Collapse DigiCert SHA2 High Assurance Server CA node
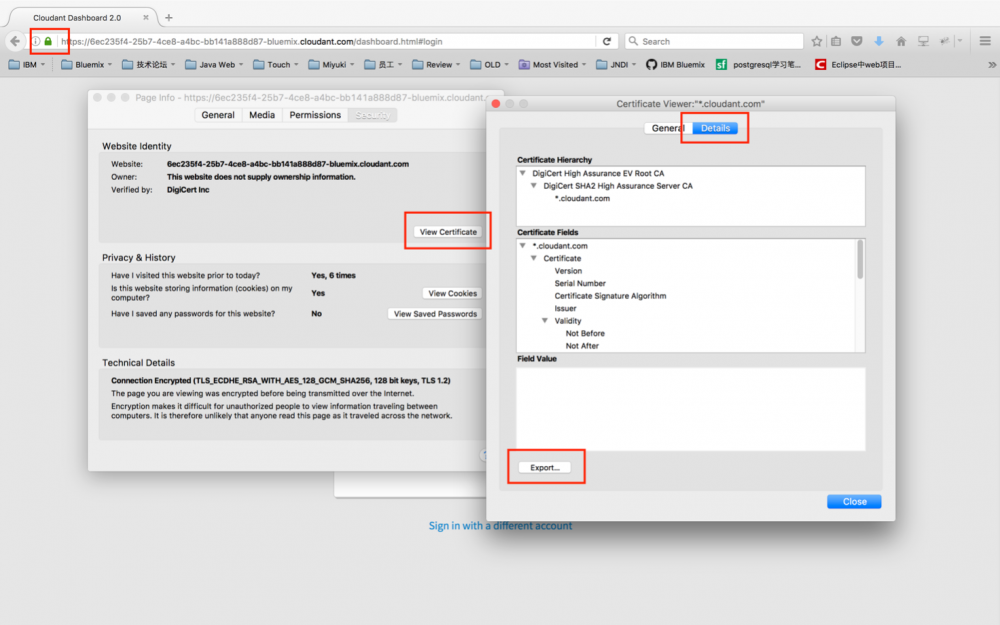This screenshot has width=1000, height=625. [534, 186]
